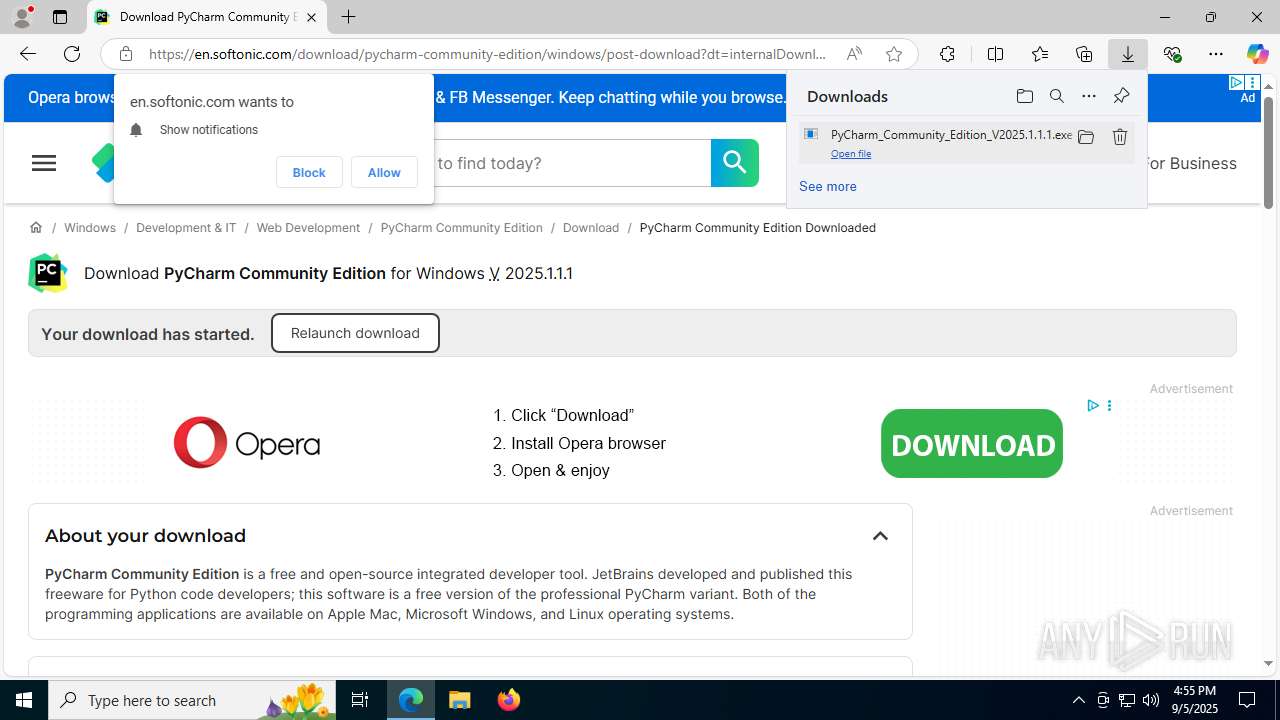Open the tab actions menu icon
The height and width of the screenshot is (720, 1280).
[x=60, y=17]
